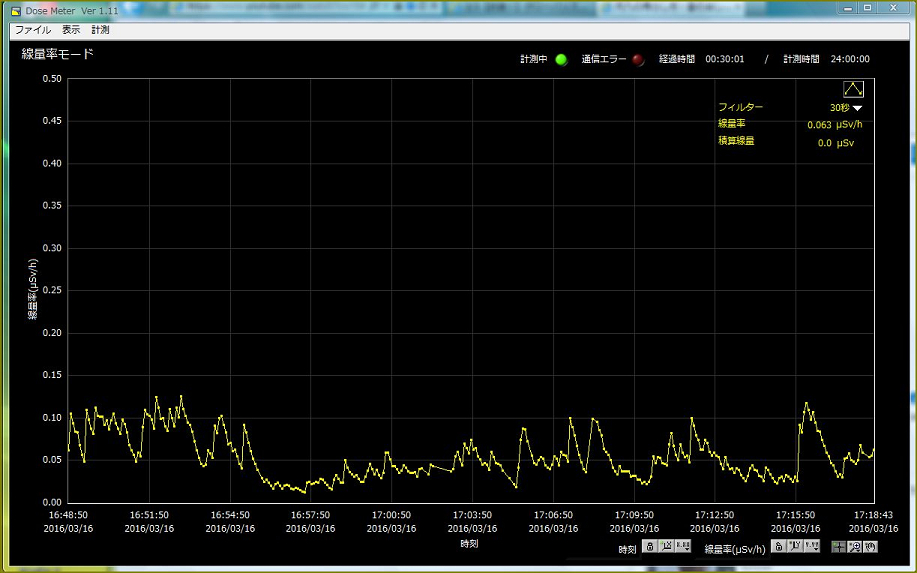
Task: Click the dose rate axis autoscale-once icon
Action: click(x=794, y=547)
